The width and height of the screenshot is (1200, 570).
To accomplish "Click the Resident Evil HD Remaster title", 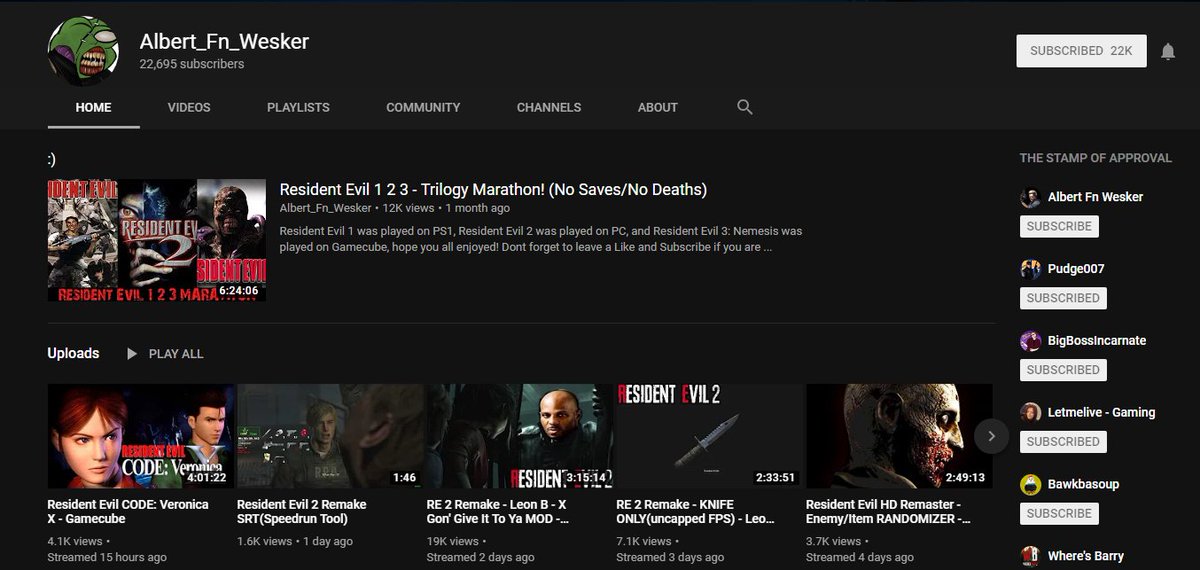I will coord(888,512).
